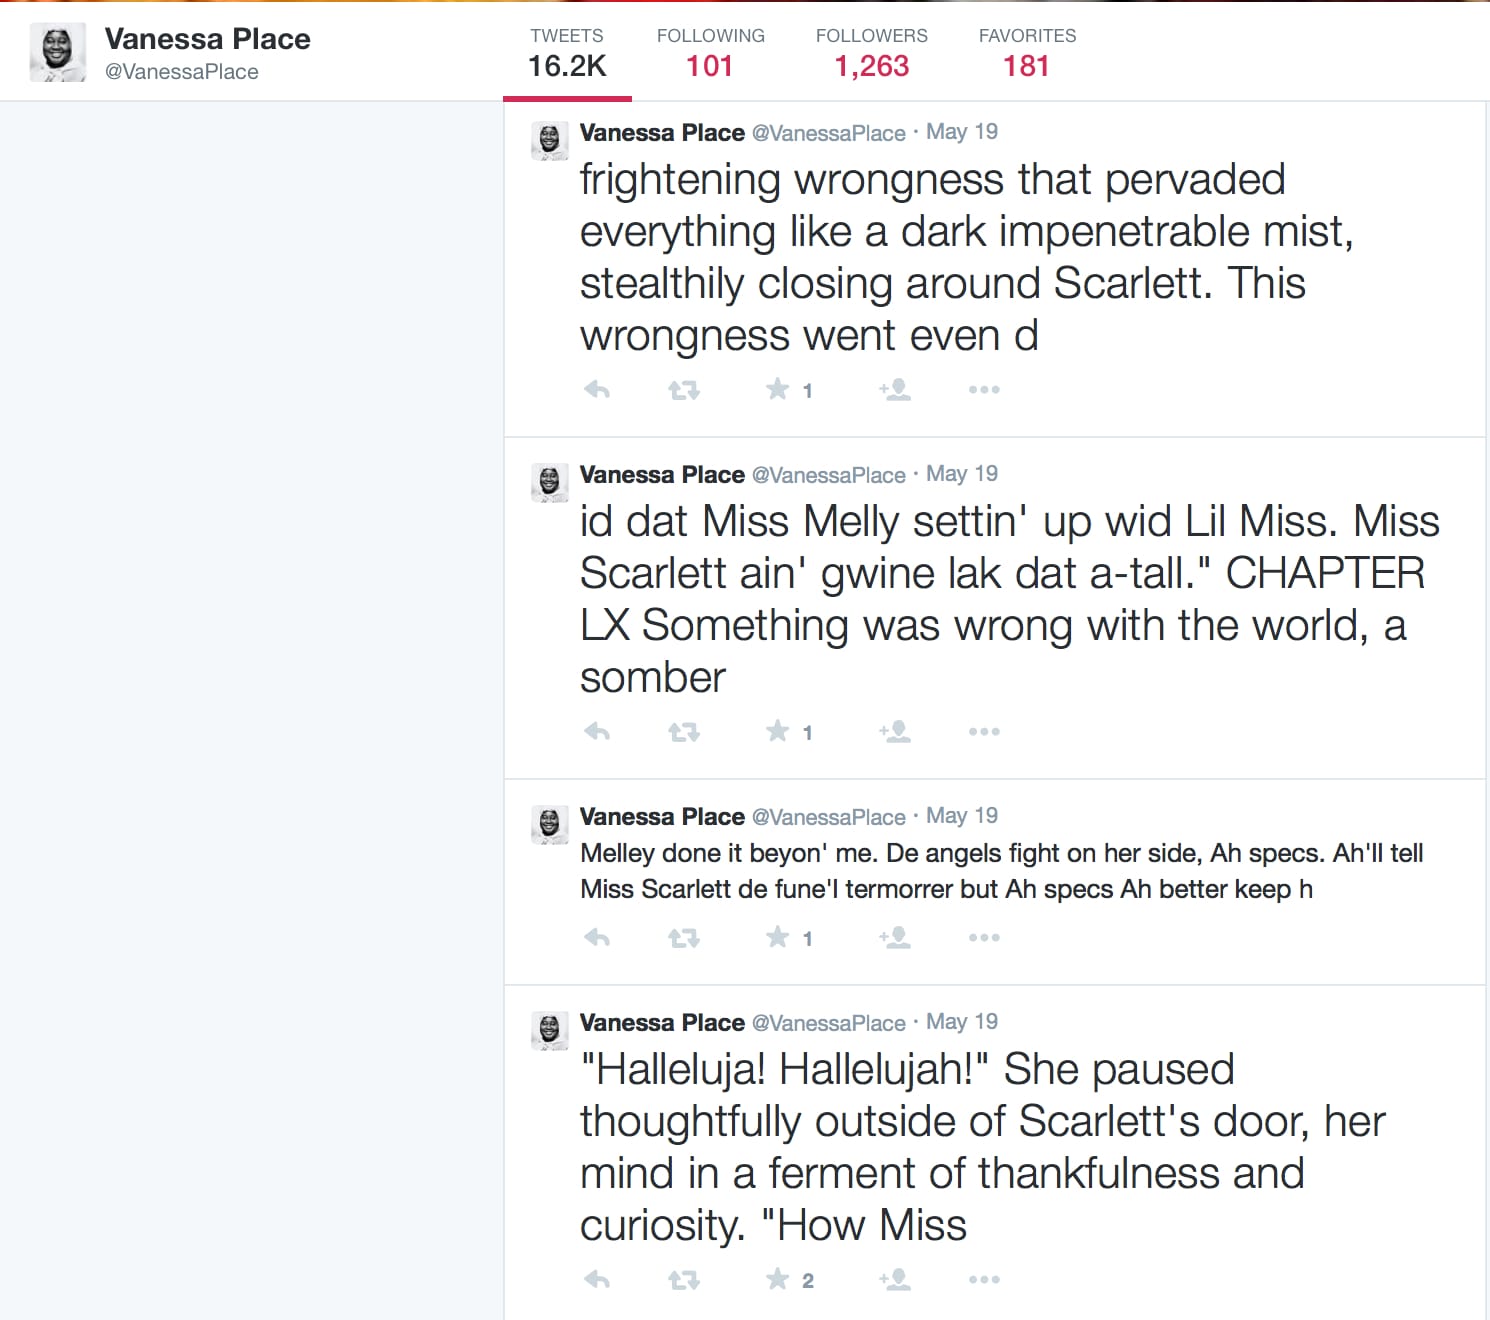This screenshot has height=1320, width=1490.
Task: Open the Favorites tab
Action: click(x=1026, y=50)
